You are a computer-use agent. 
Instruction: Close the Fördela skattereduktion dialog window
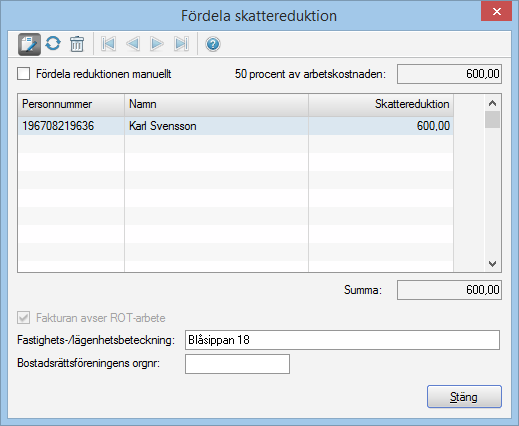(496, 12)
